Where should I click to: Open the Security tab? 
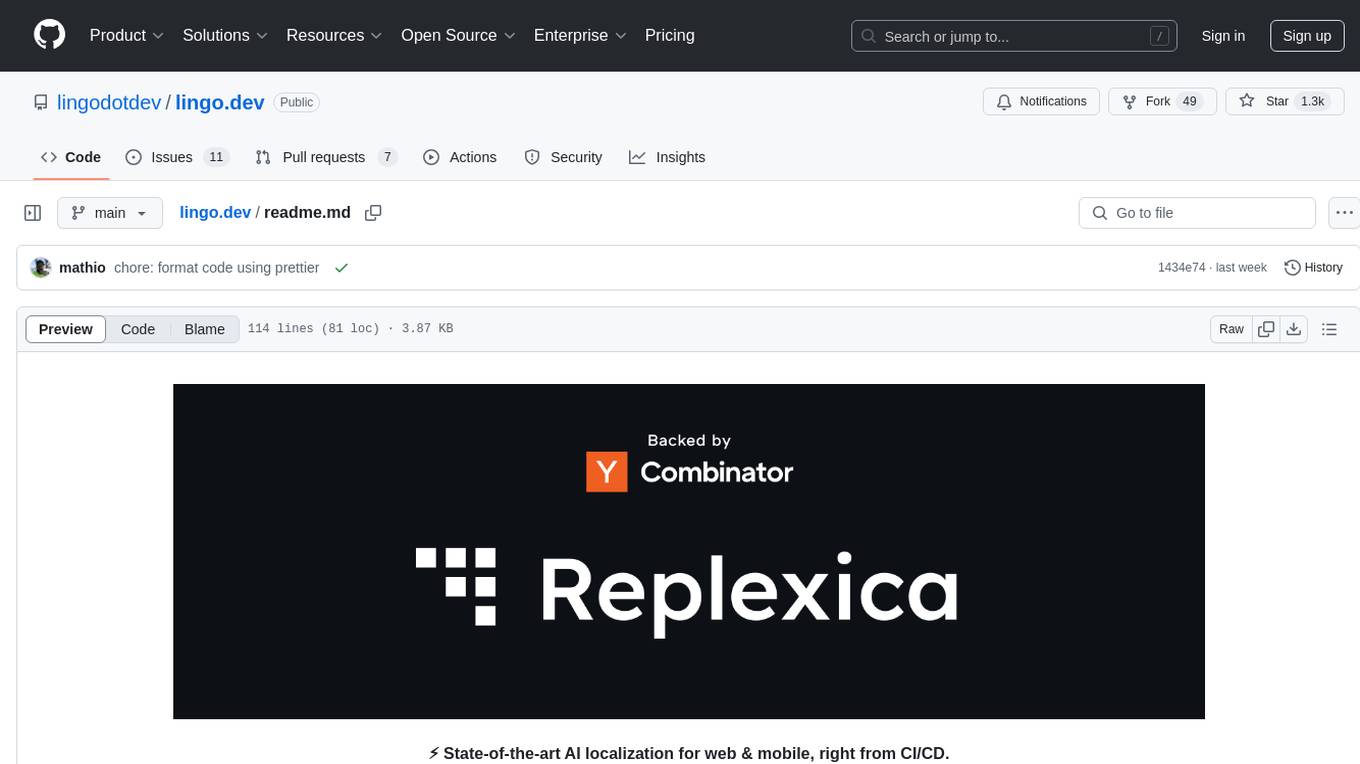click(564, 157)
